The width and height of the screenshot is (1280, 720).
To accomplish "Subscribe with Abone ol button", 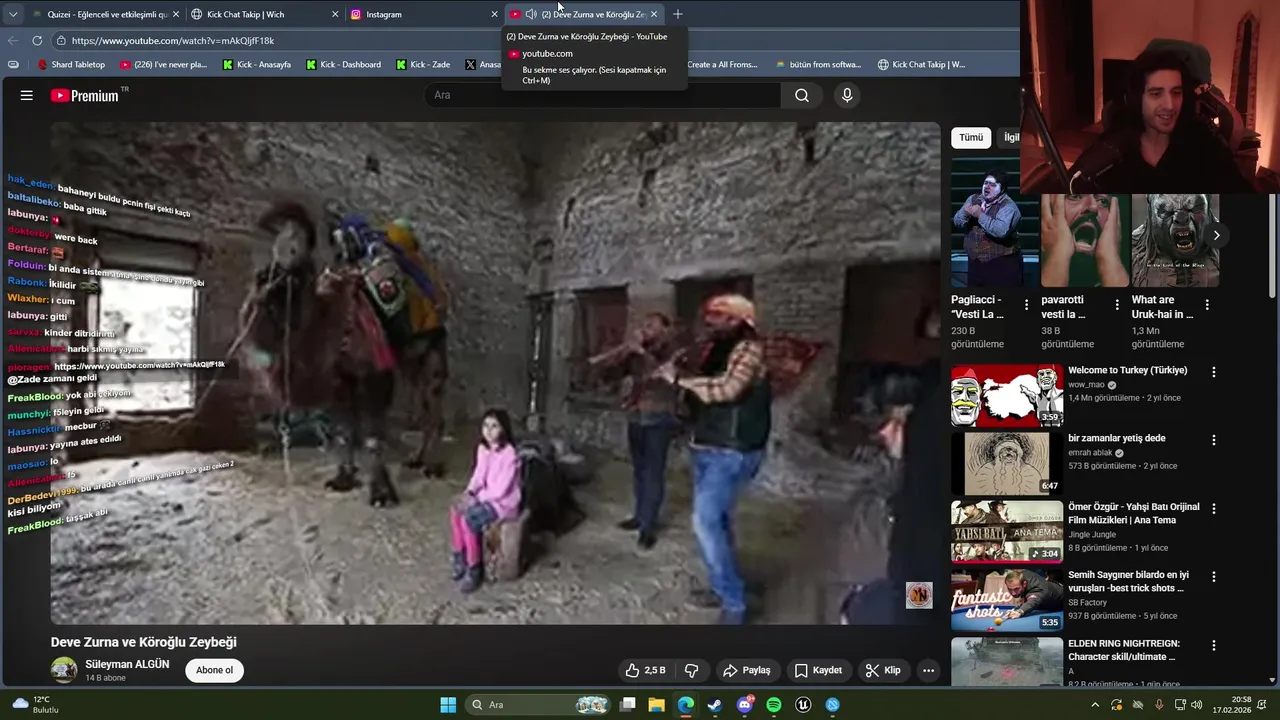I will click(214, 670).
